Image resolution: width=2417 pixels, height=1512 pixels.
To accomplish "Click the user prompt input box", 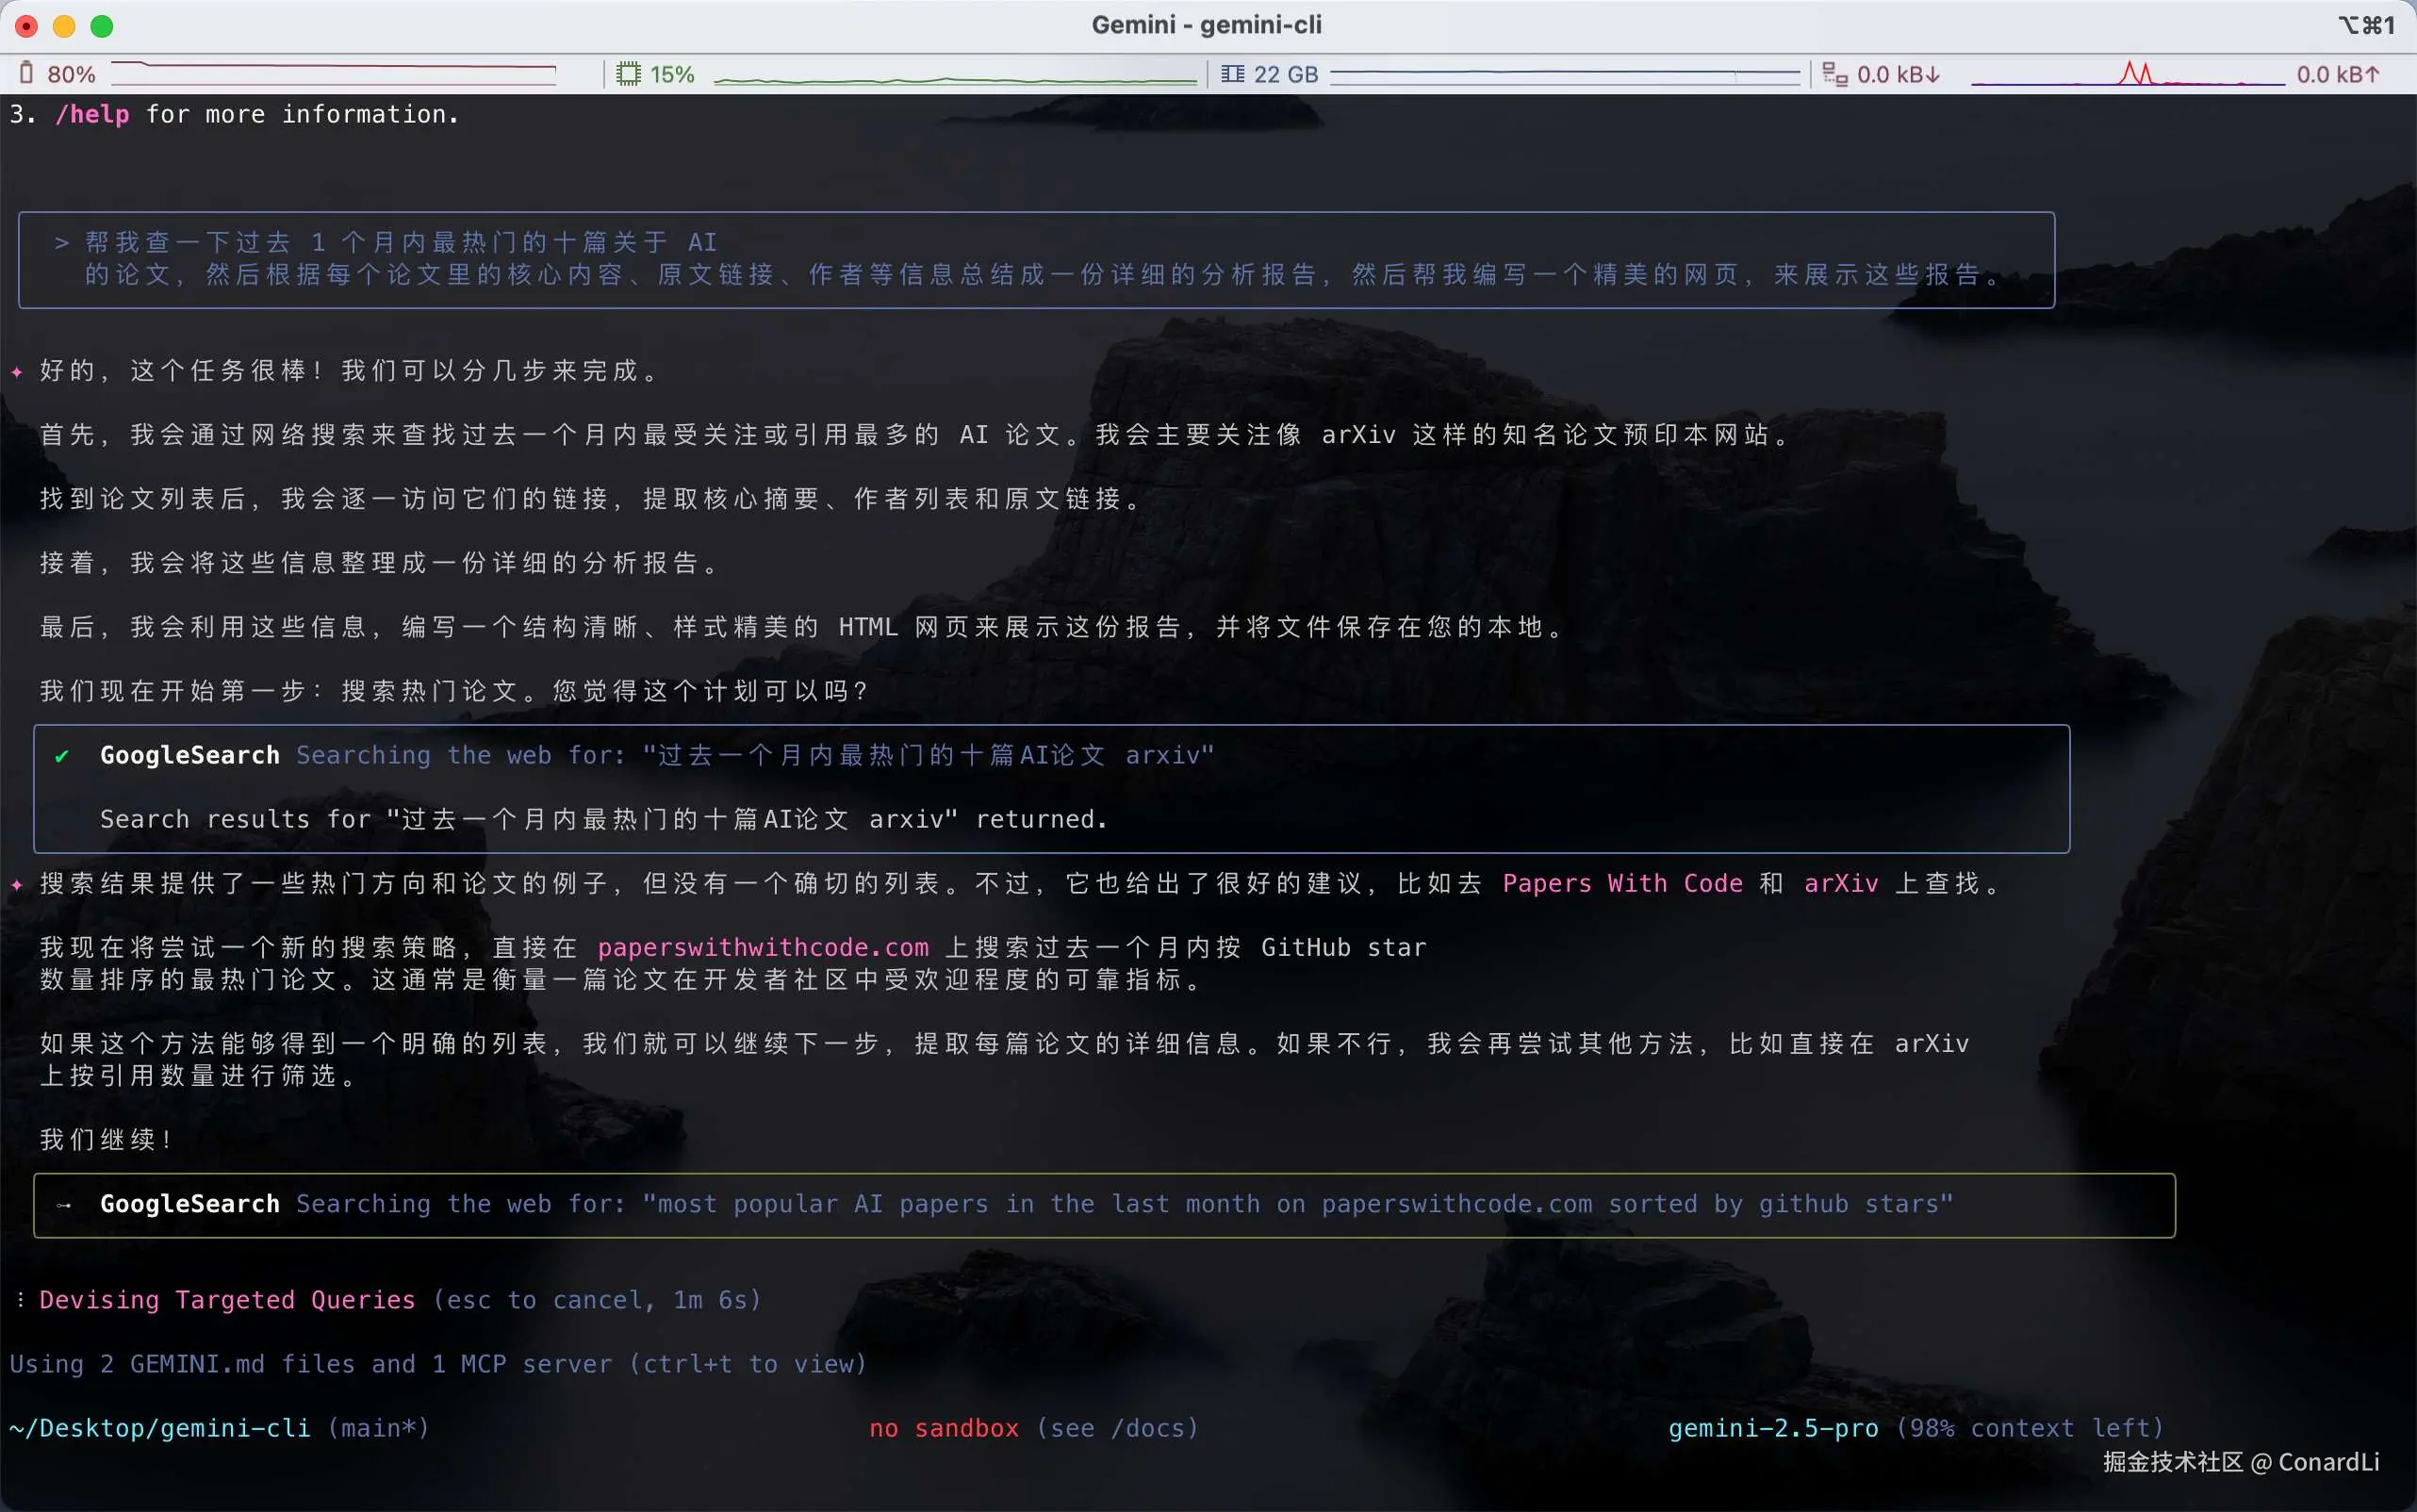I will pyautogui.click(x=1036, y=259).
